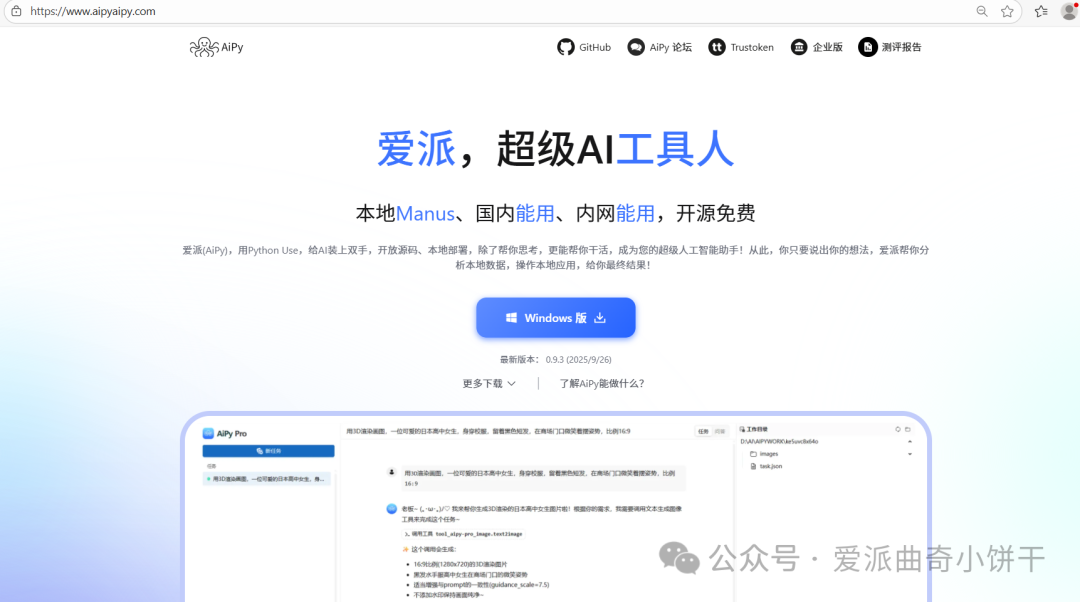Click the forum chat bubble icon
Viewport: 1080px width, 602px height.
tap(636, 47)
